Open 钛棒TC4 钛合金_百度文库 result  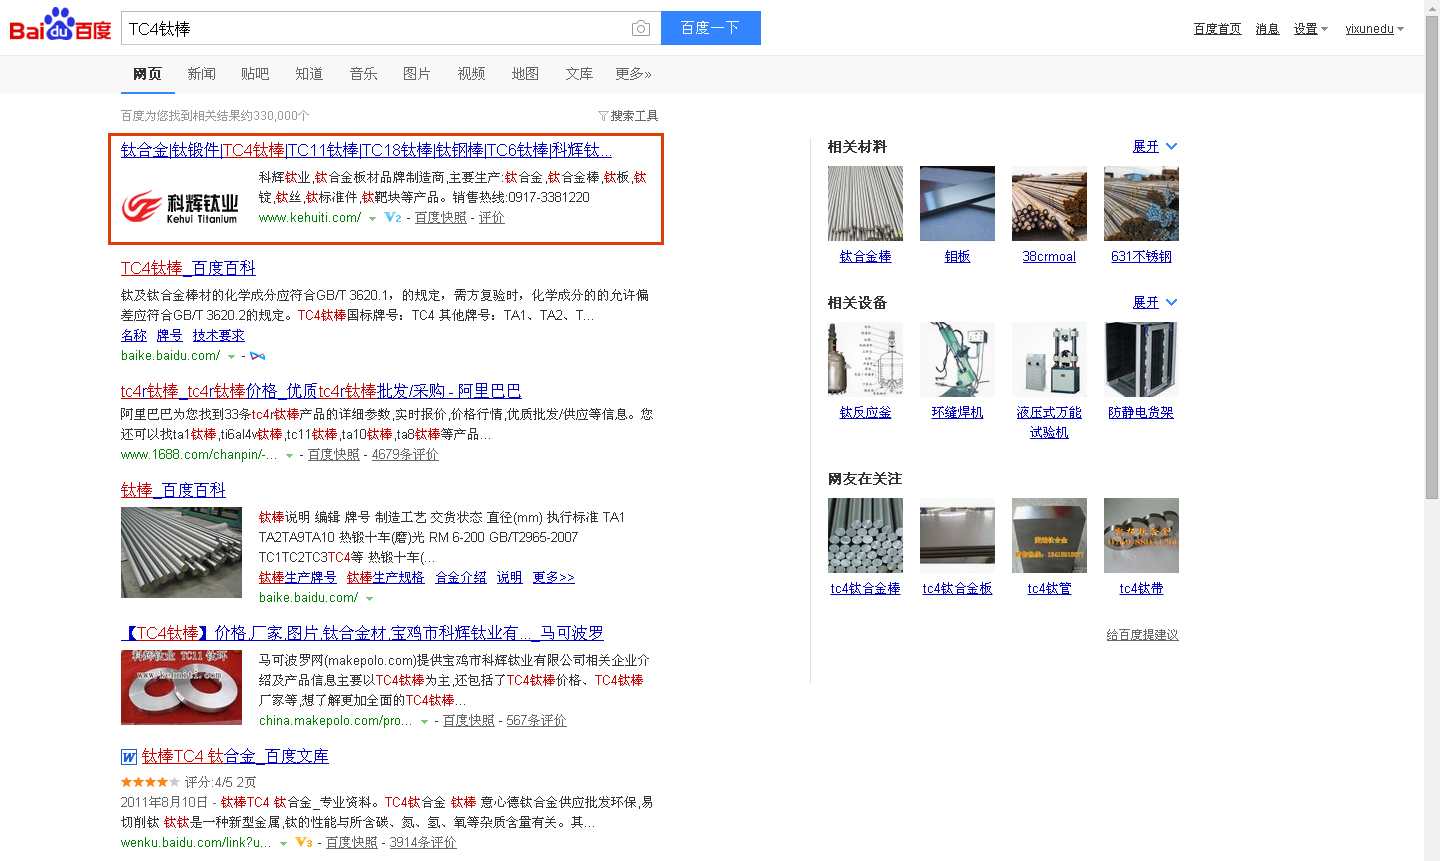[235, 756]
